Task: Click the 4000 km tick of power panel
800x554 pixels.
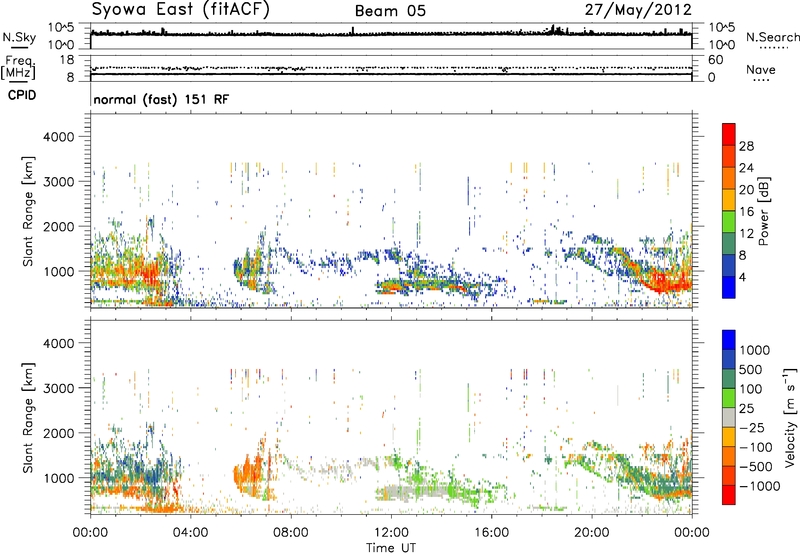Action: tap(58, 137)
